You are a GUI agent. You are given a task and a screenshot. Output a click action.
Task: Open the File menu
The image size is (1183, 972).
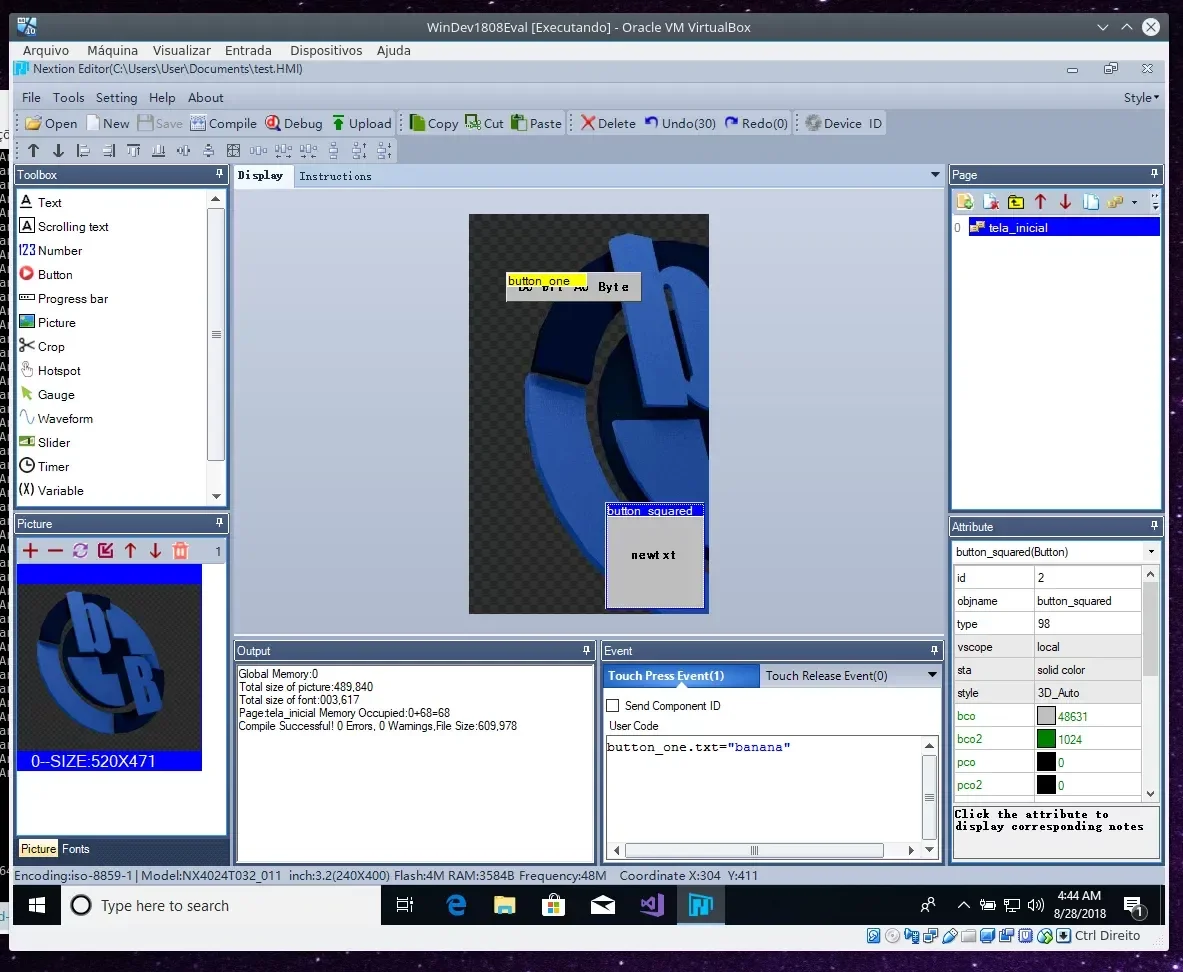pyautogui.click(x=31, y=97)
